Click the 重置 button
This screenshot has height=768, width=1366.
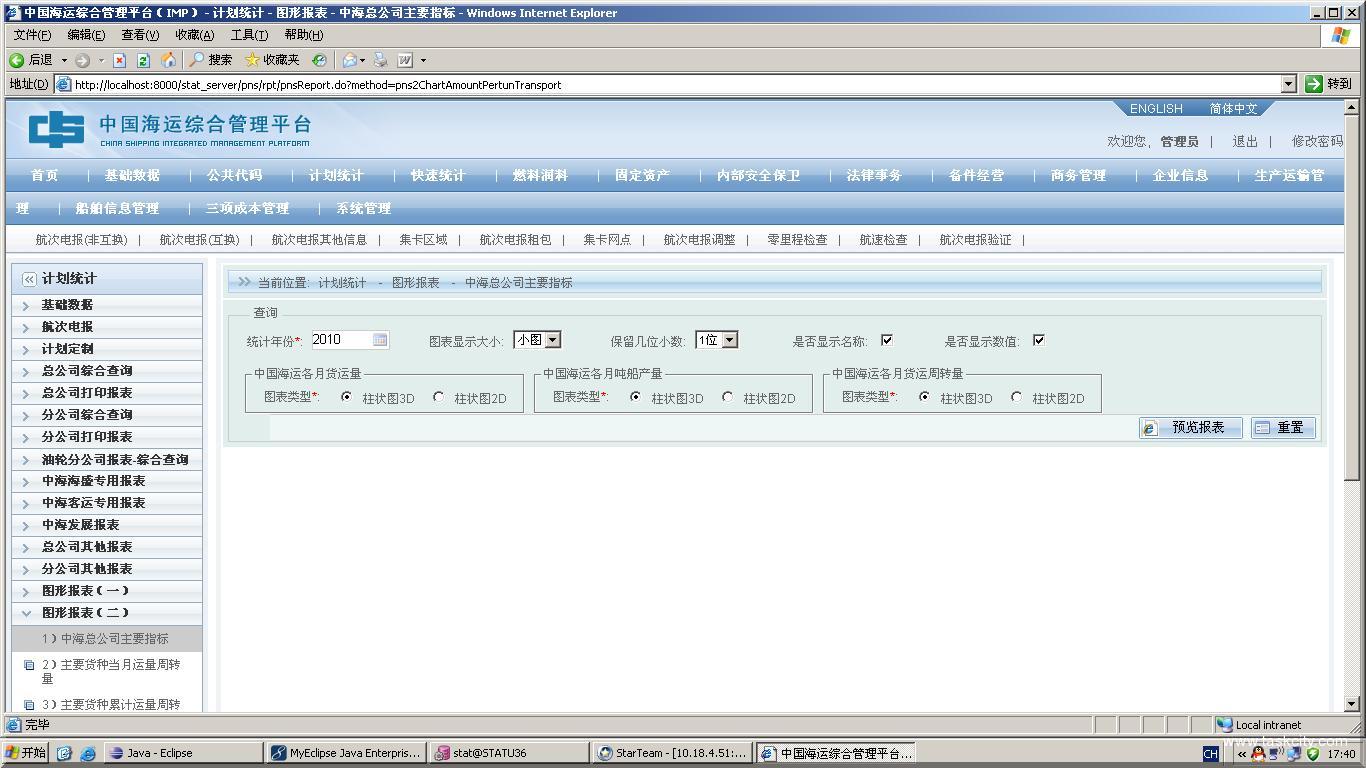pyautogui.click(x=1282, y=428)
